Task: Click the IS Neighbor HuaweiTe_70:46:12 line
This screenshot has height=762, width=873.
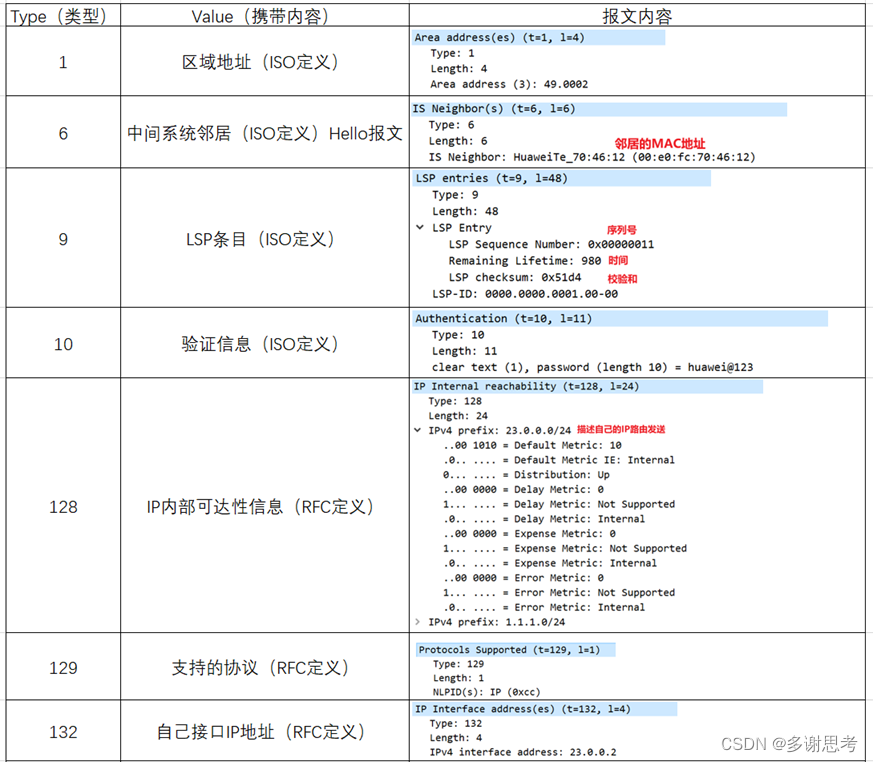Action: [592, 157]
